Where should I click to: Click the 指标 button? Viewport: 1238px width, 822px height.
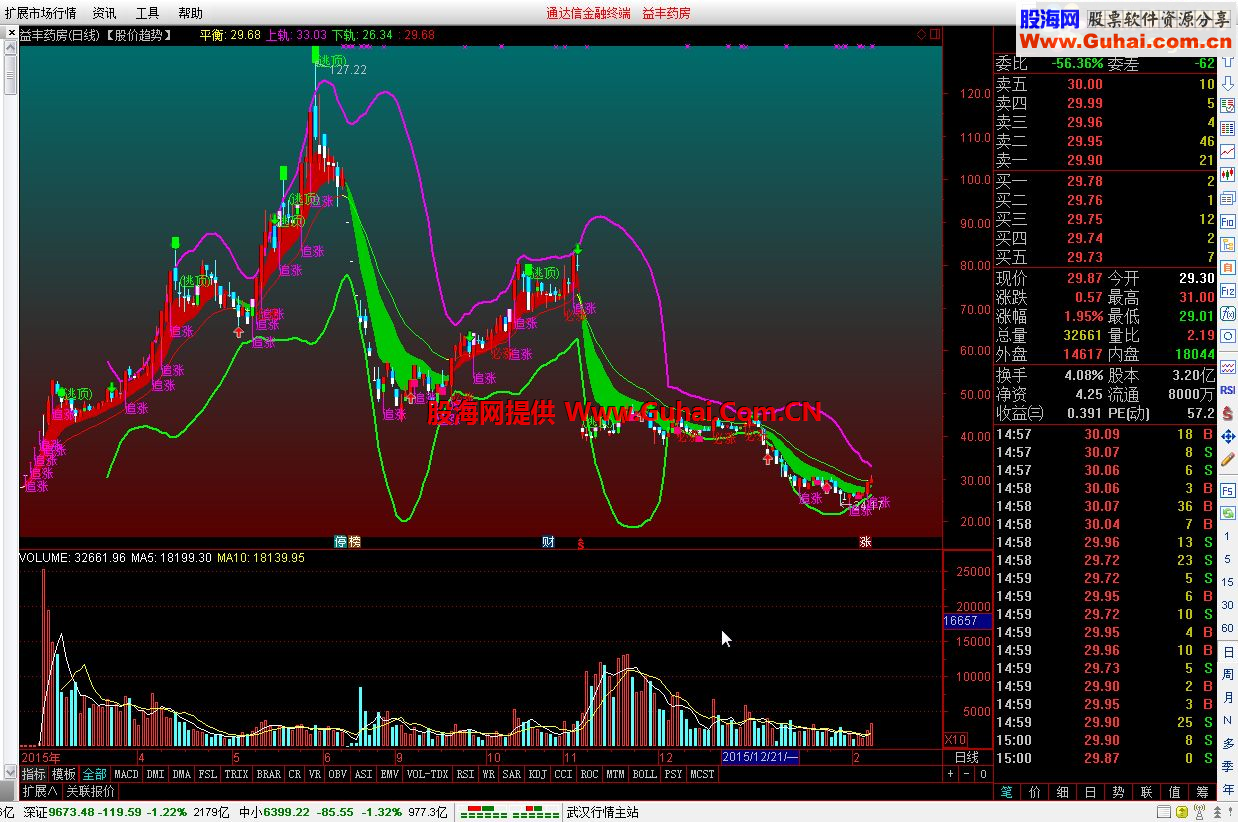click(x=34, y=774)
